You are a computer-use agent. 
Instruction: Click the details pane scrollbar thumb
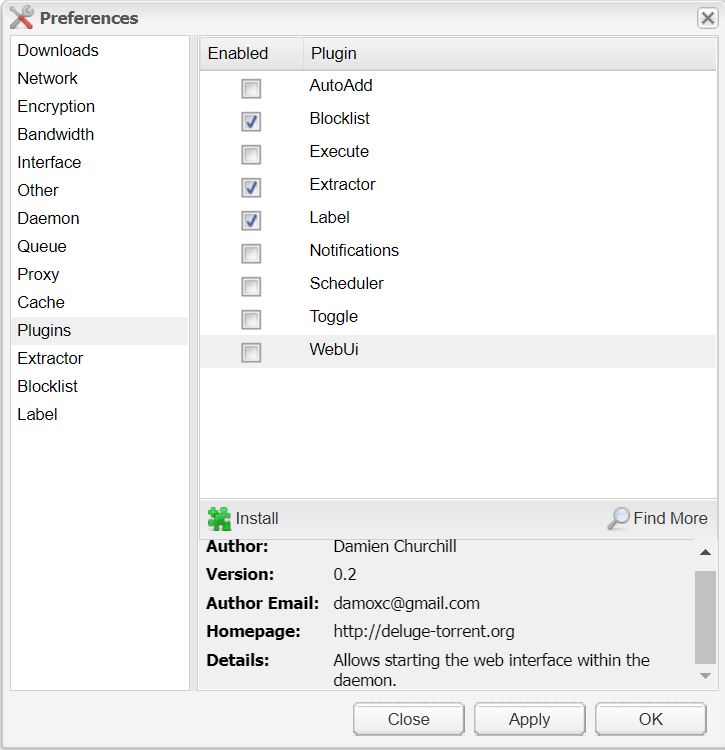click(x=705, y=617)
